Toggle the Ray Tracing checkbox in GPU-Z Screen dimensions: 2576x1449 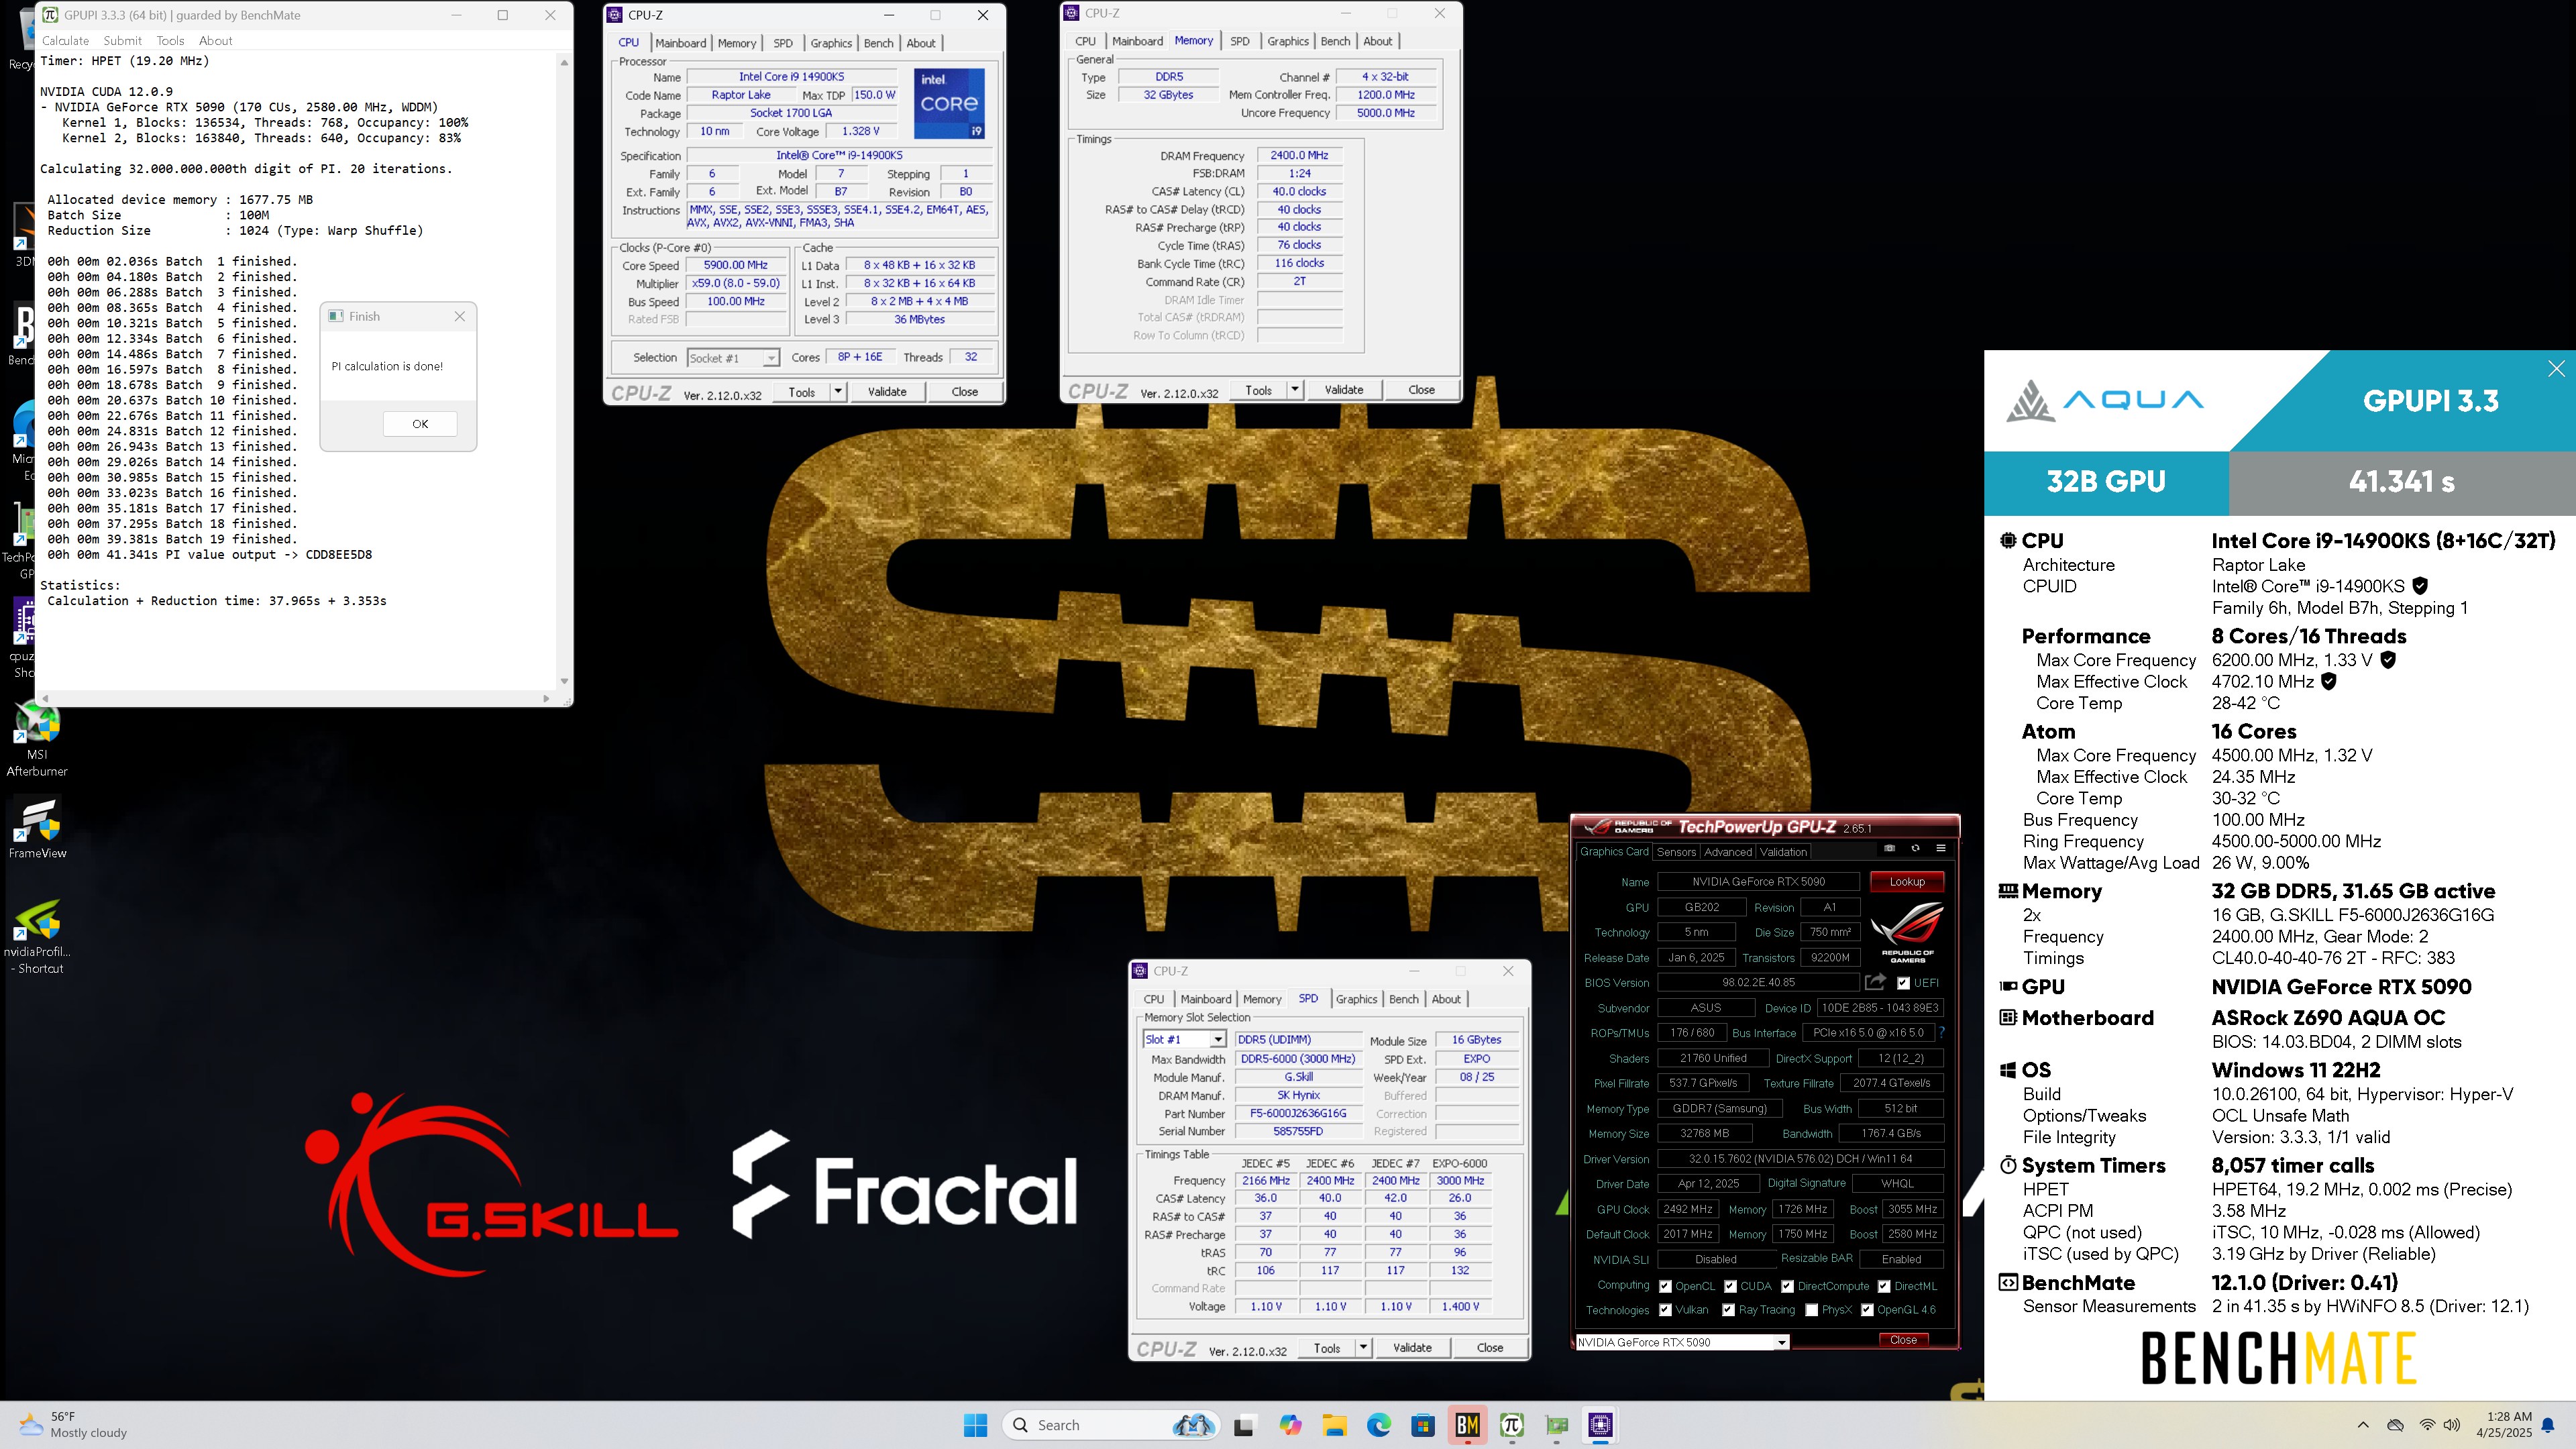pos(1728,1310)
